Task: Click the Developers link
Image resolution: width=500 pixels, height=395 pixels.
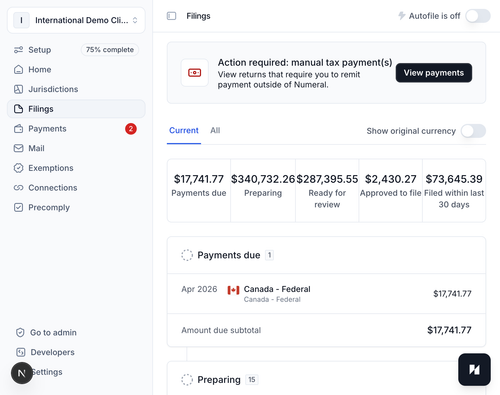Action: coord(52,352)
